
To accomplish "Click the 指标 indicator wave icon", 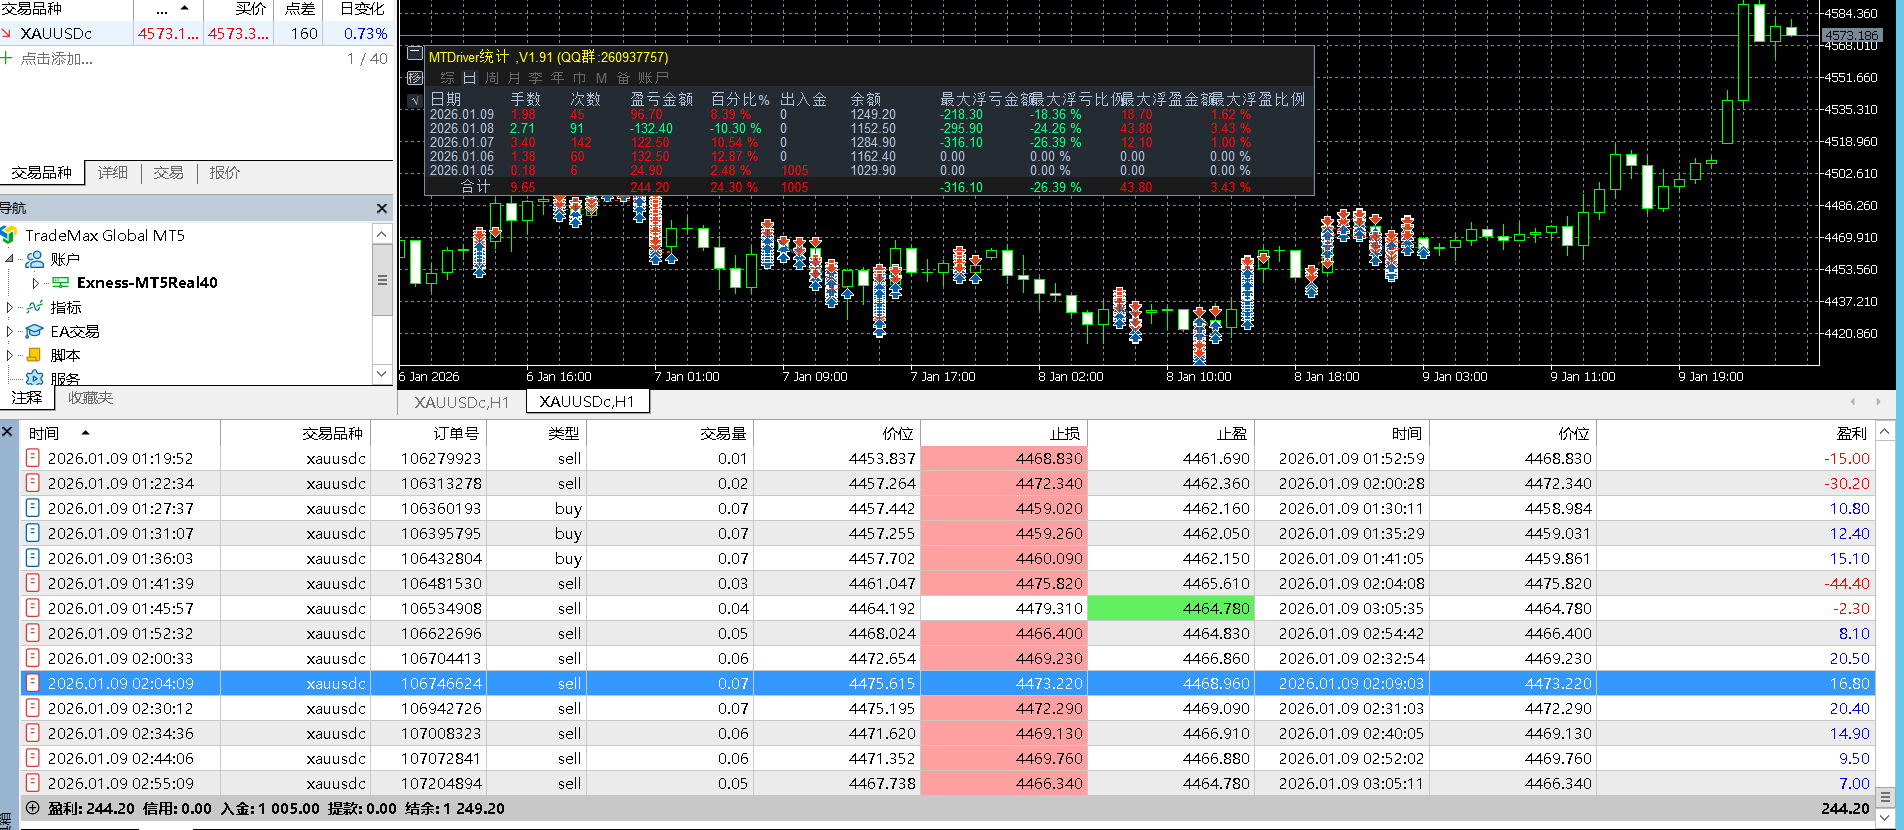I will (35, 307).
